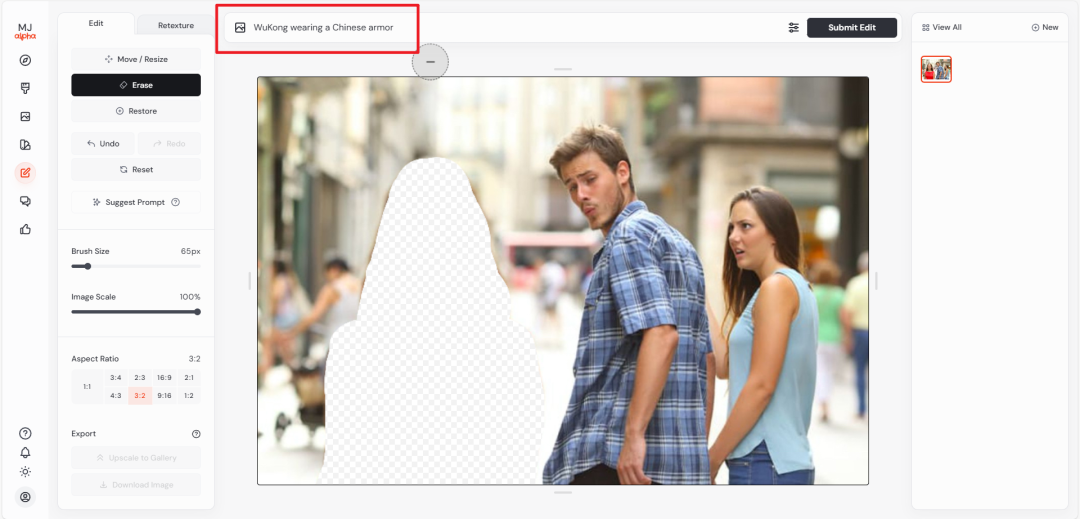Open the Create brush icon in sidebar
The height and width of the screenshot is (519, 1080).
[x=25, y=88]
